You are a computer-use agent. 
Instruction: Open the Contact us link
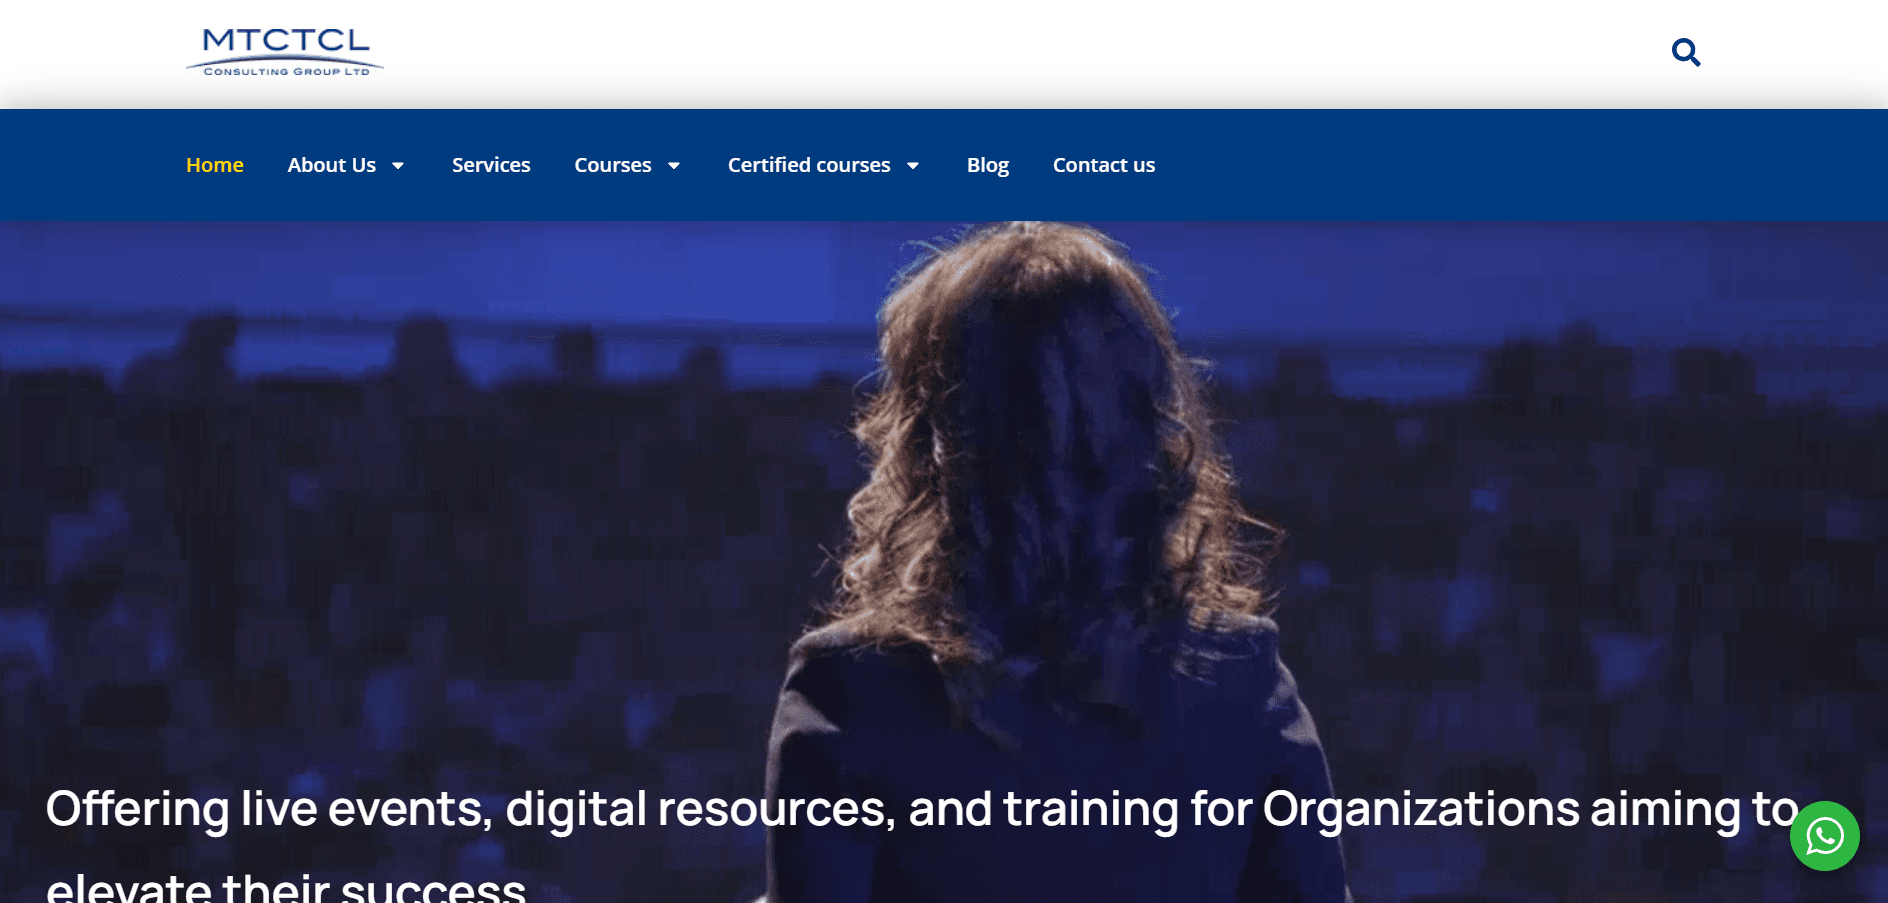click(x=1103, y=165)
